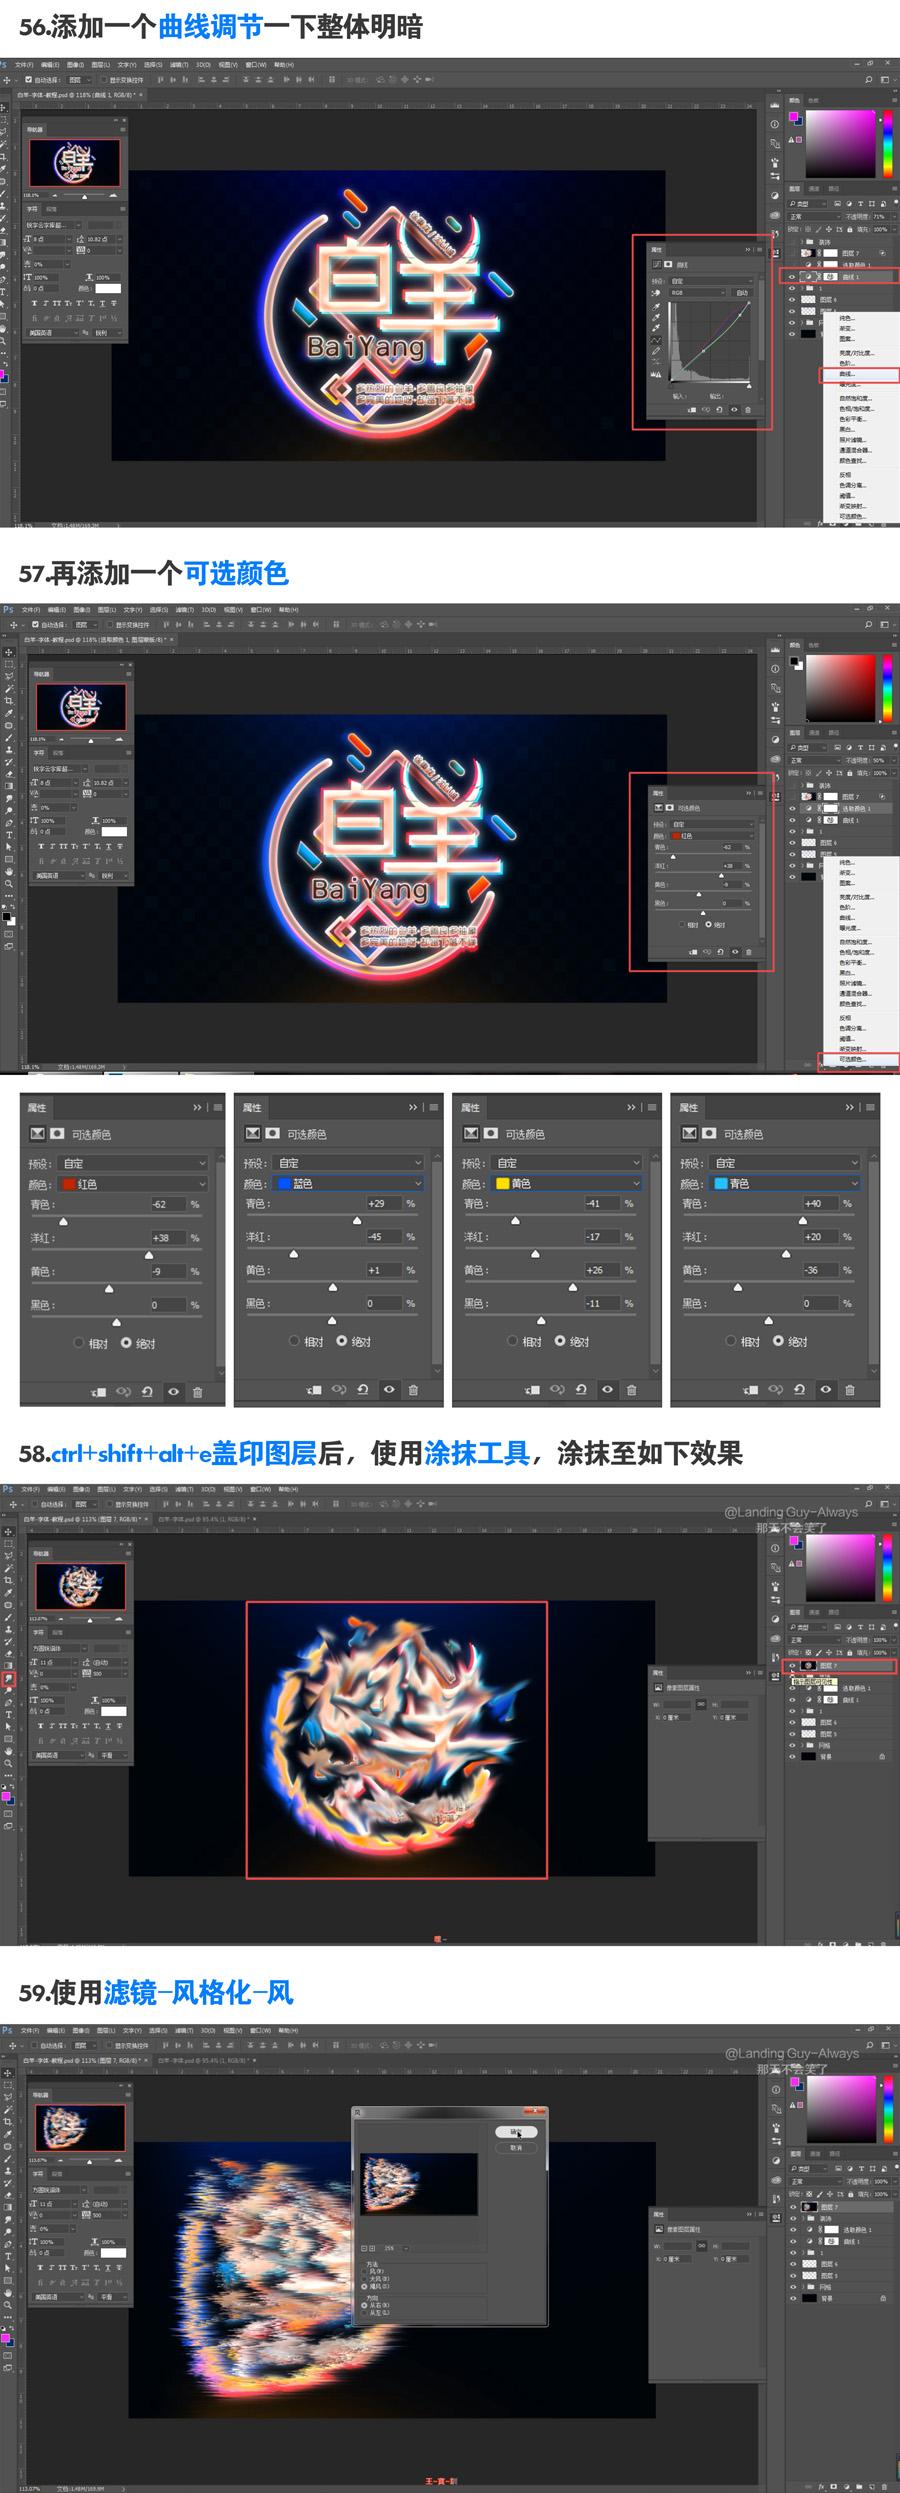This screenshot has height=2493, width=900.
Task: Click 黑色 value field showing -11 in Yellows panel
Action: (x=601, y=1303)
